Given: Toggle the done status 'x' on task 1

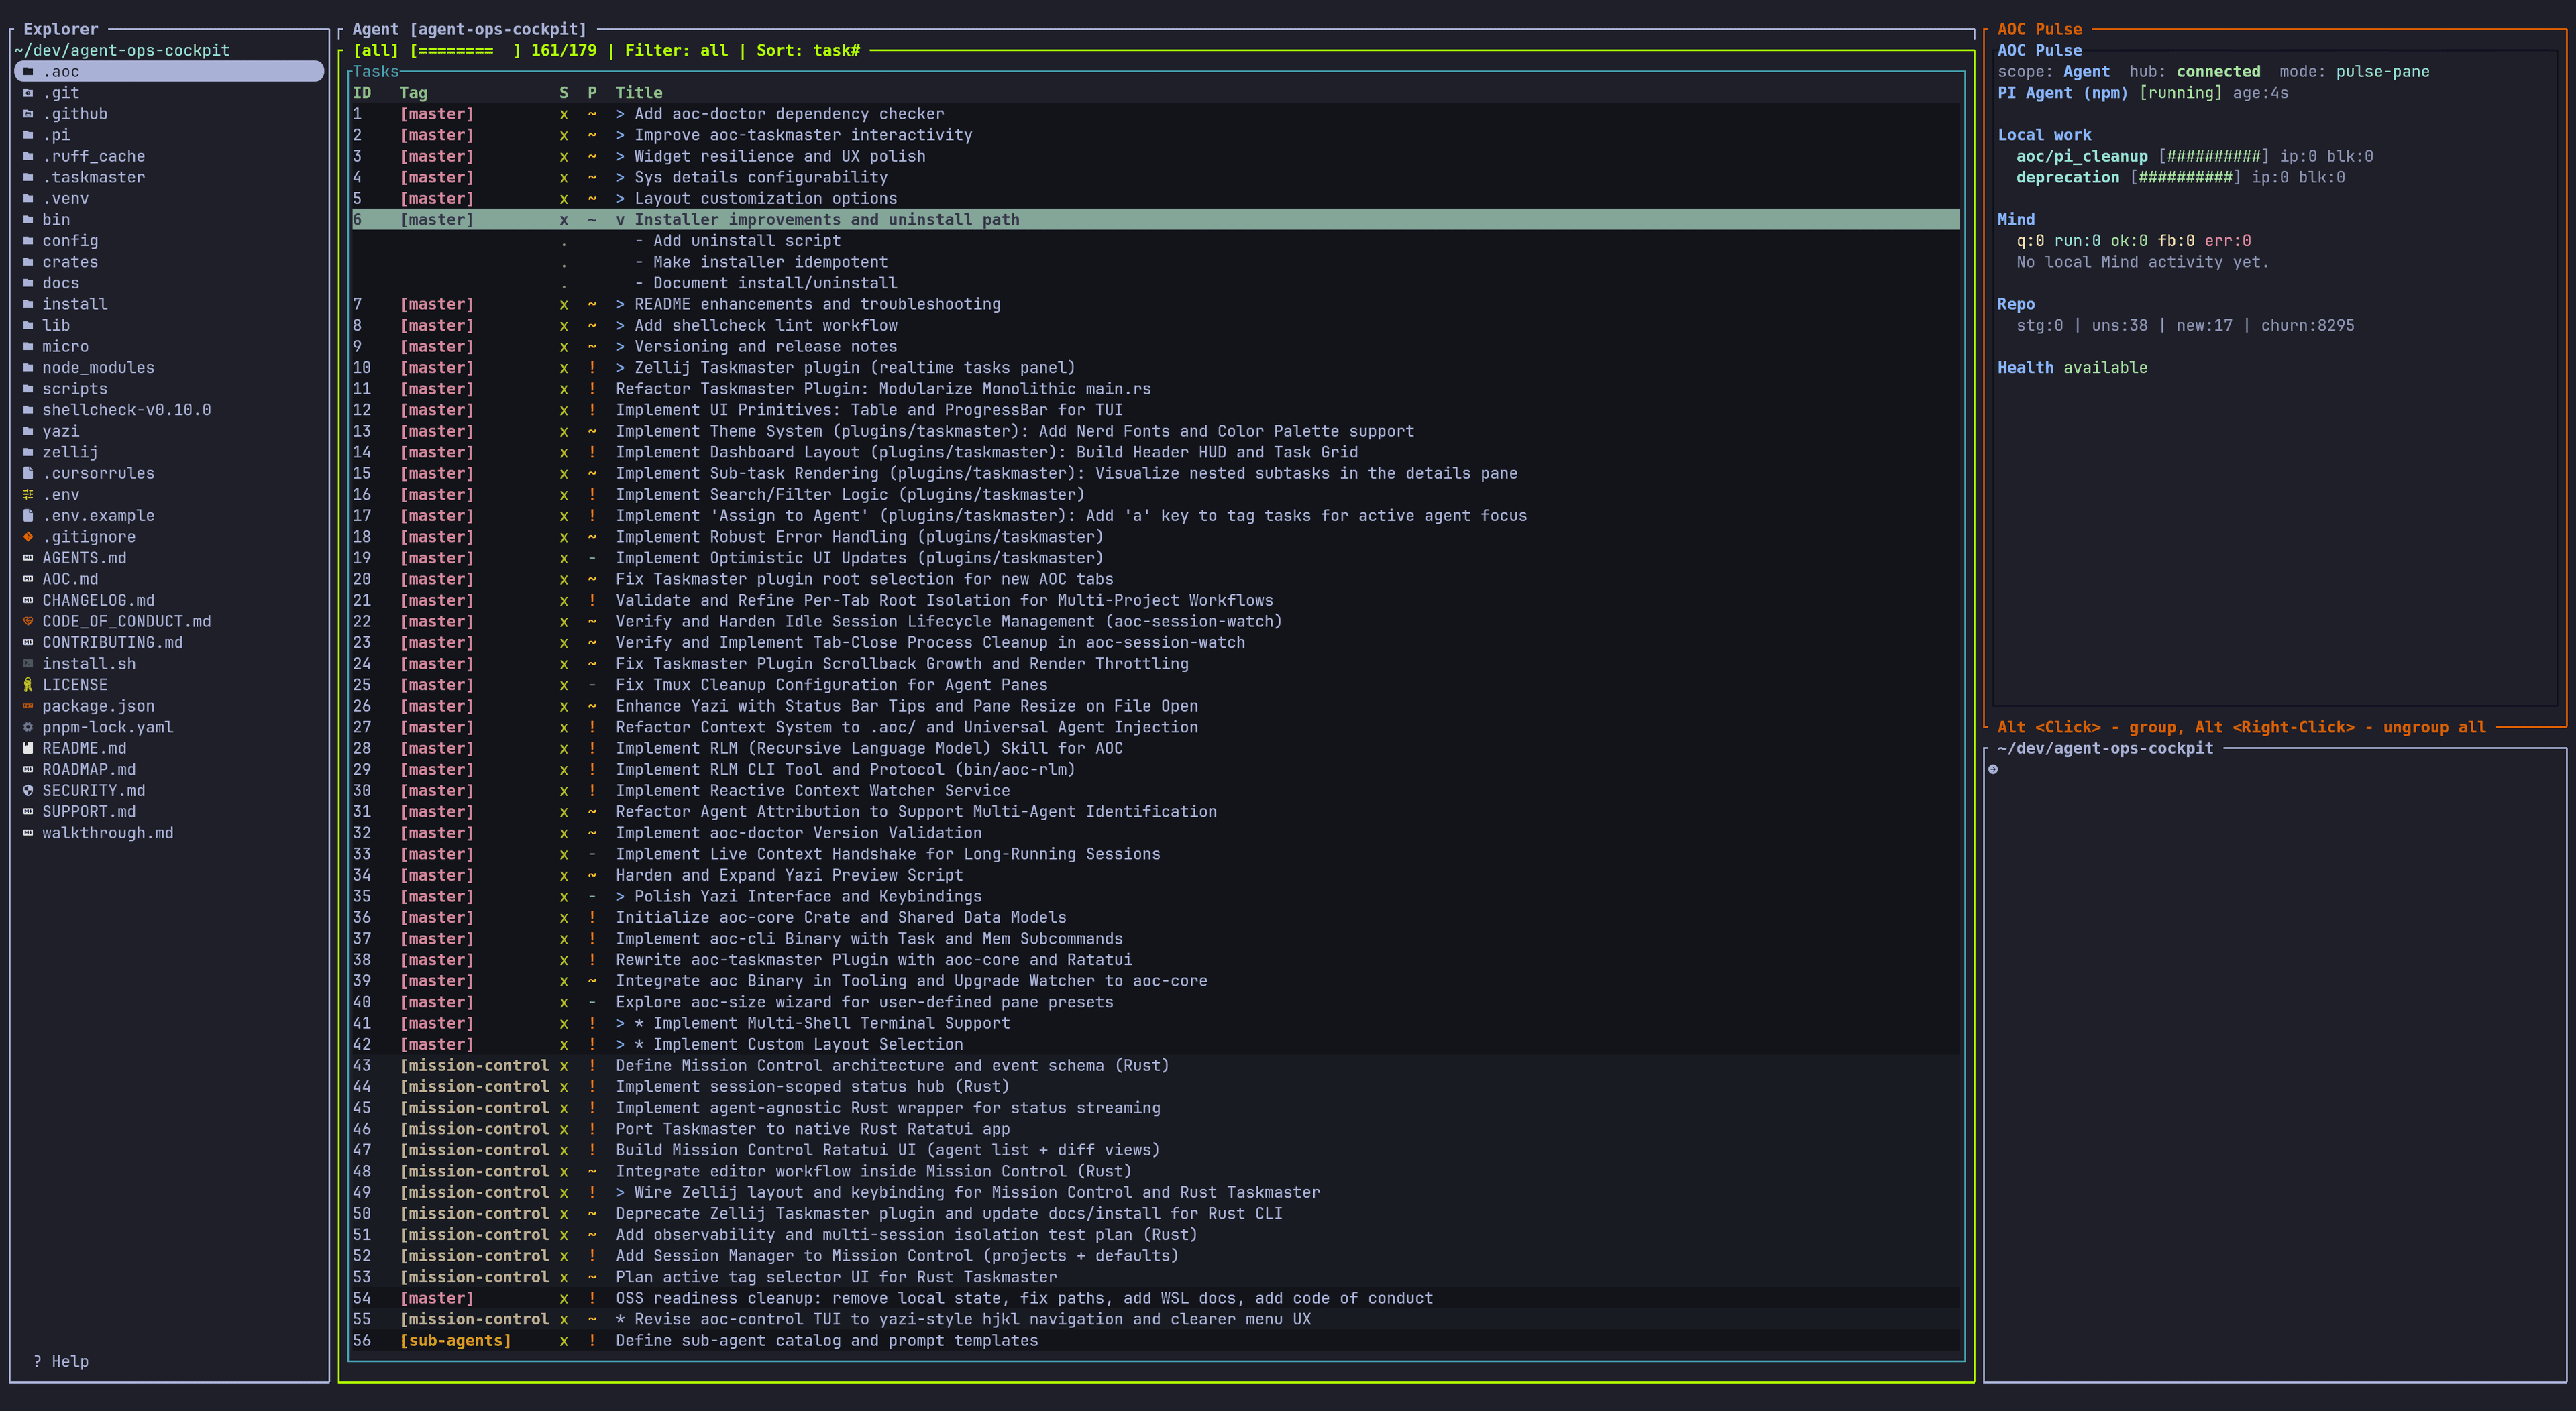Looking at the screenshot, I should click(563, 113).
